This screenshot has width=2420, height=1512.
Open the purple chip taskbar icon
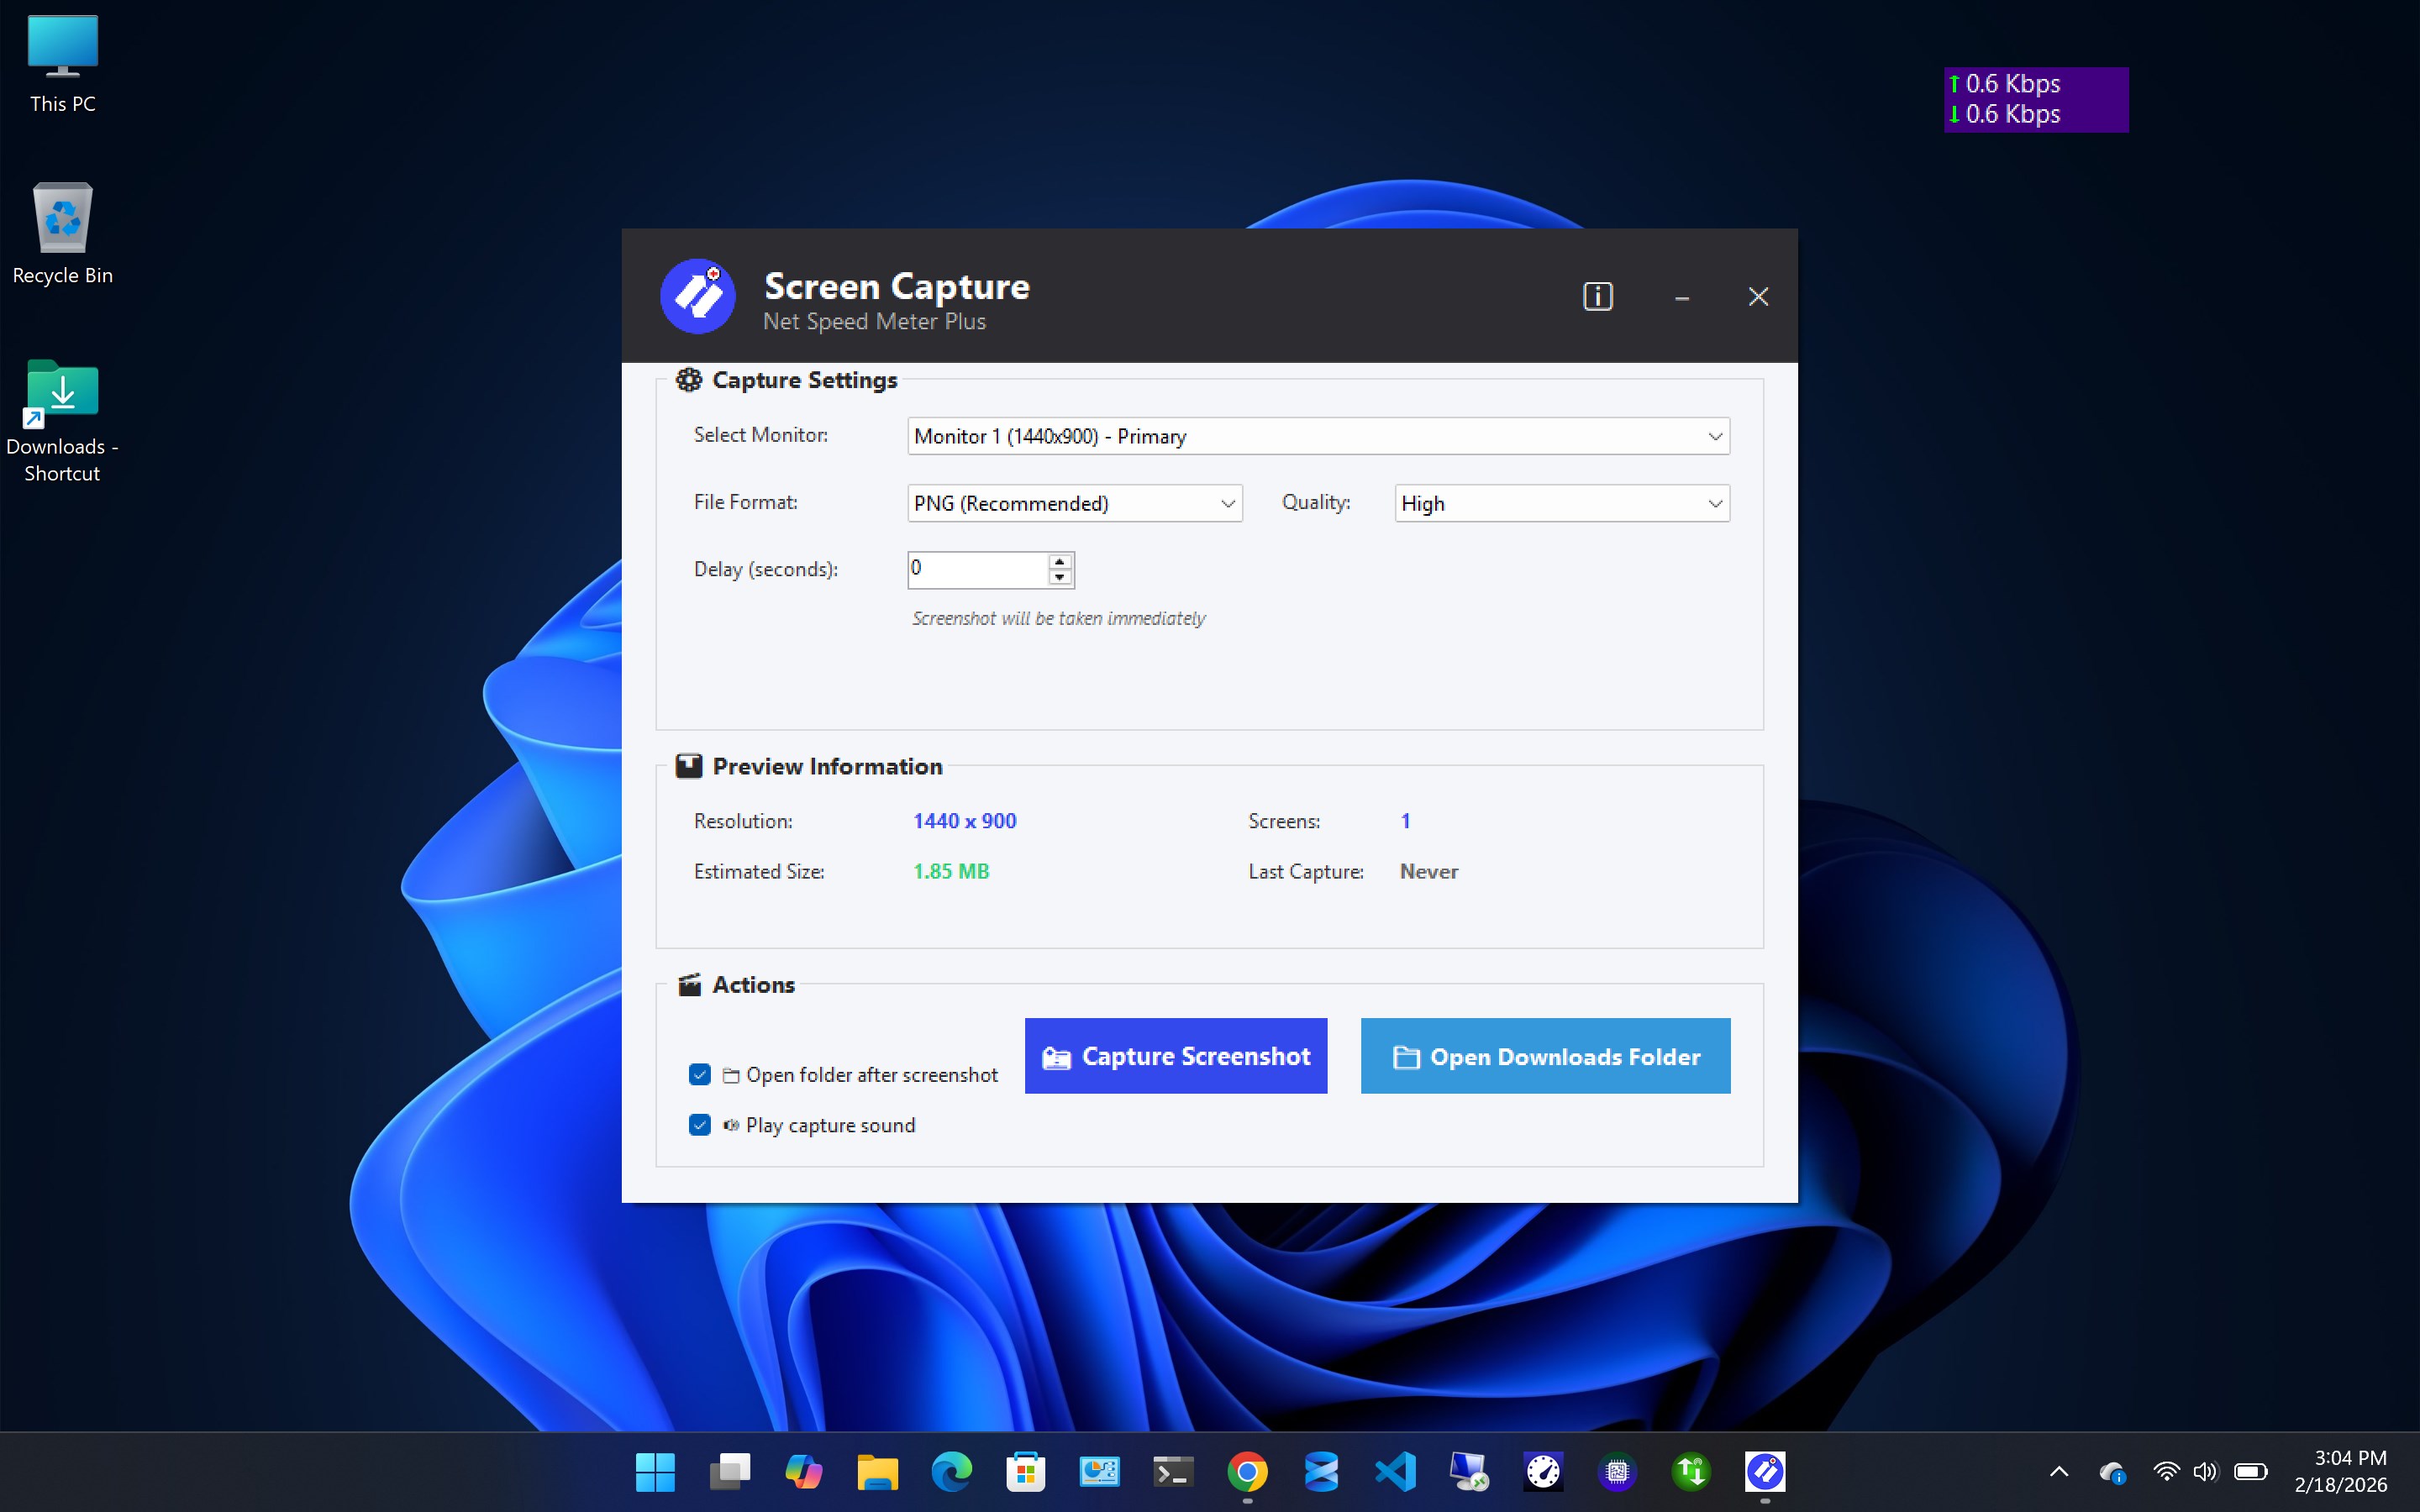click(x=1618, y=1472)
